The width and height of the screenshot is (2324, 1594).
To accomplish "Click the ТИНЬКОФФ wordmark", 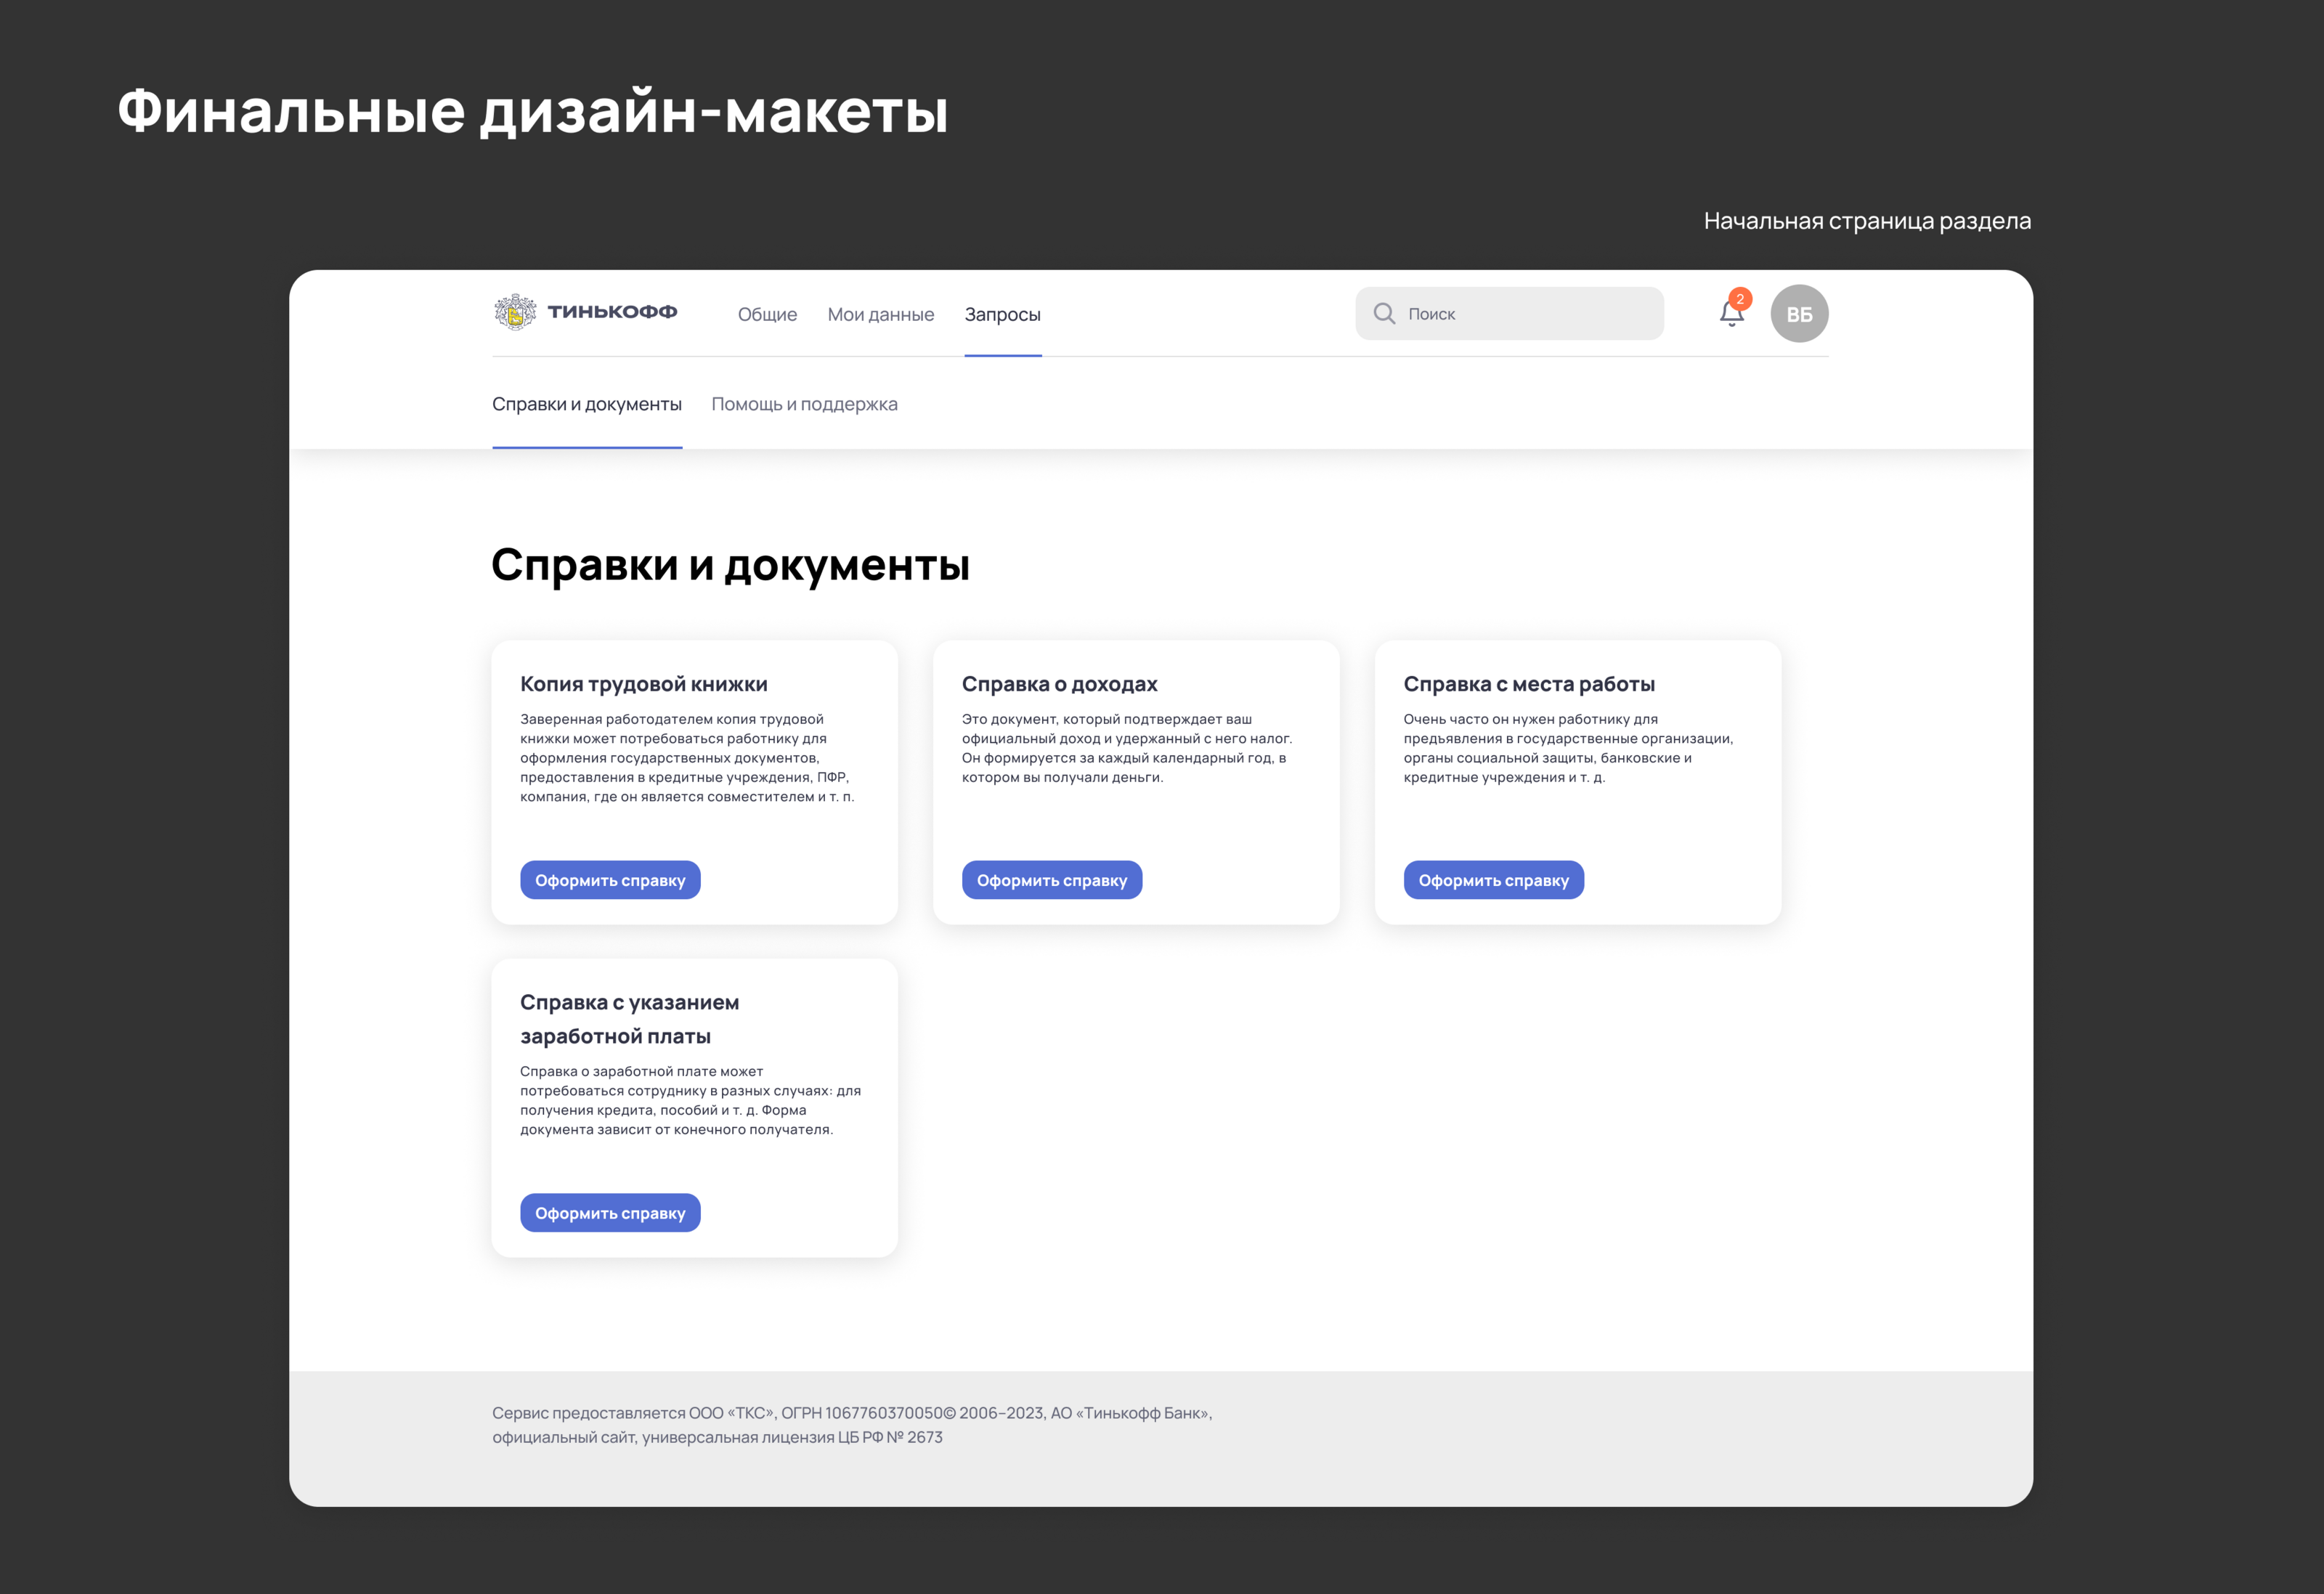I will (612, 312).
